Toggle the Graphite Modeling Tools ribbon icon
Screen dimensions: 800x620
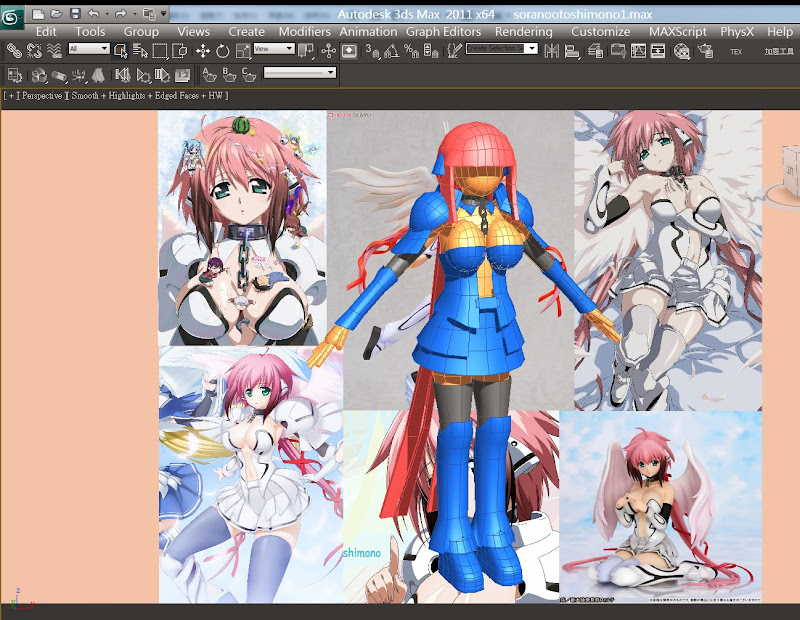click(618, 51)
